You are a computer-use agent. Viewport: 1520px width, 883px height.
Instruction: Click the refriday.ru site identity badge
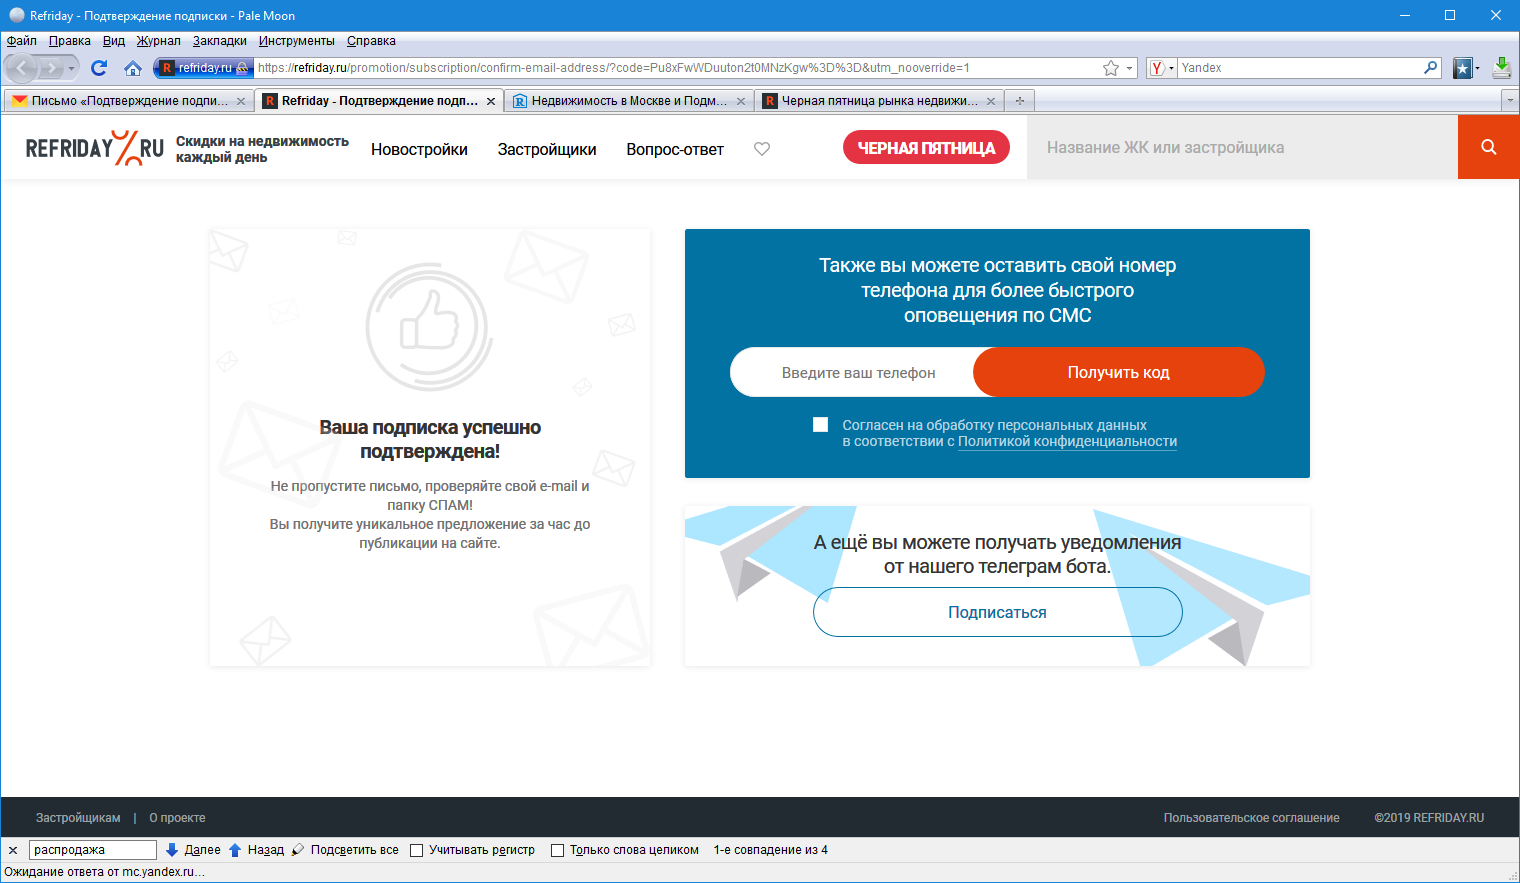tap(203, 68)
